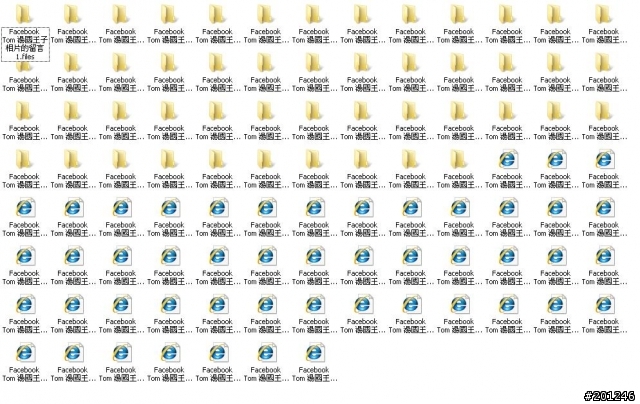Select the very last Internet Explorer HTML file
Image resolution: width=640 pixels, height=404 pixels.
point(314,353)
